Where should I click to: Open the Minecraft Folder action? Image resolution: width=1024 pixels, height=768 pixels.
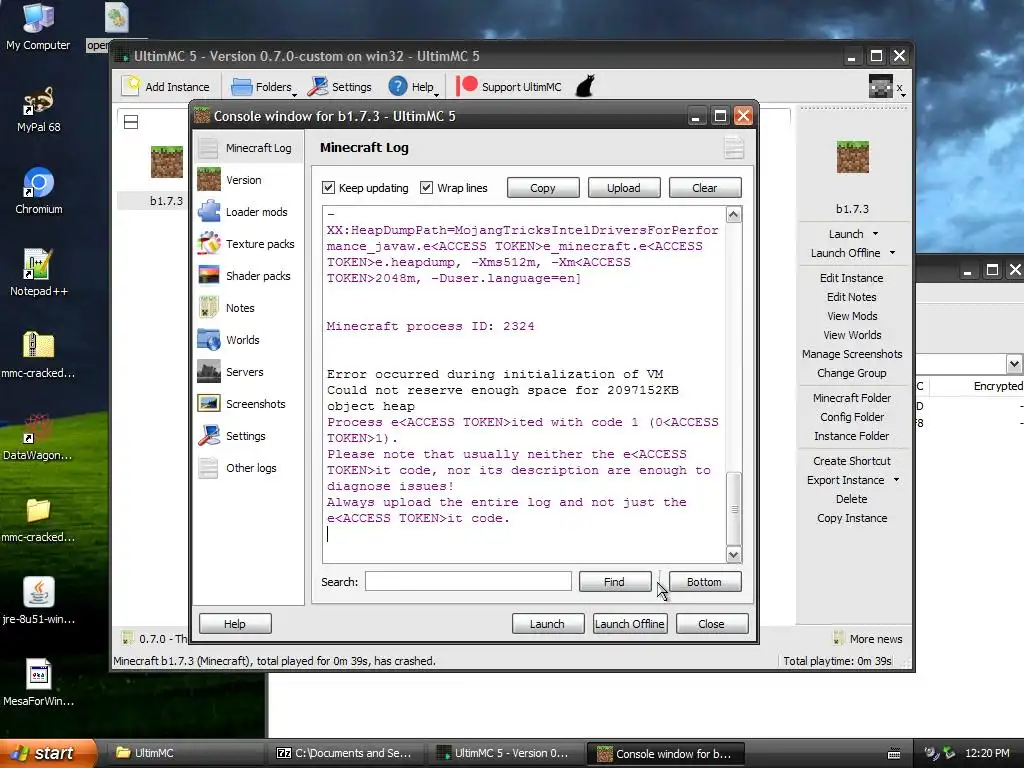(852, 398)
